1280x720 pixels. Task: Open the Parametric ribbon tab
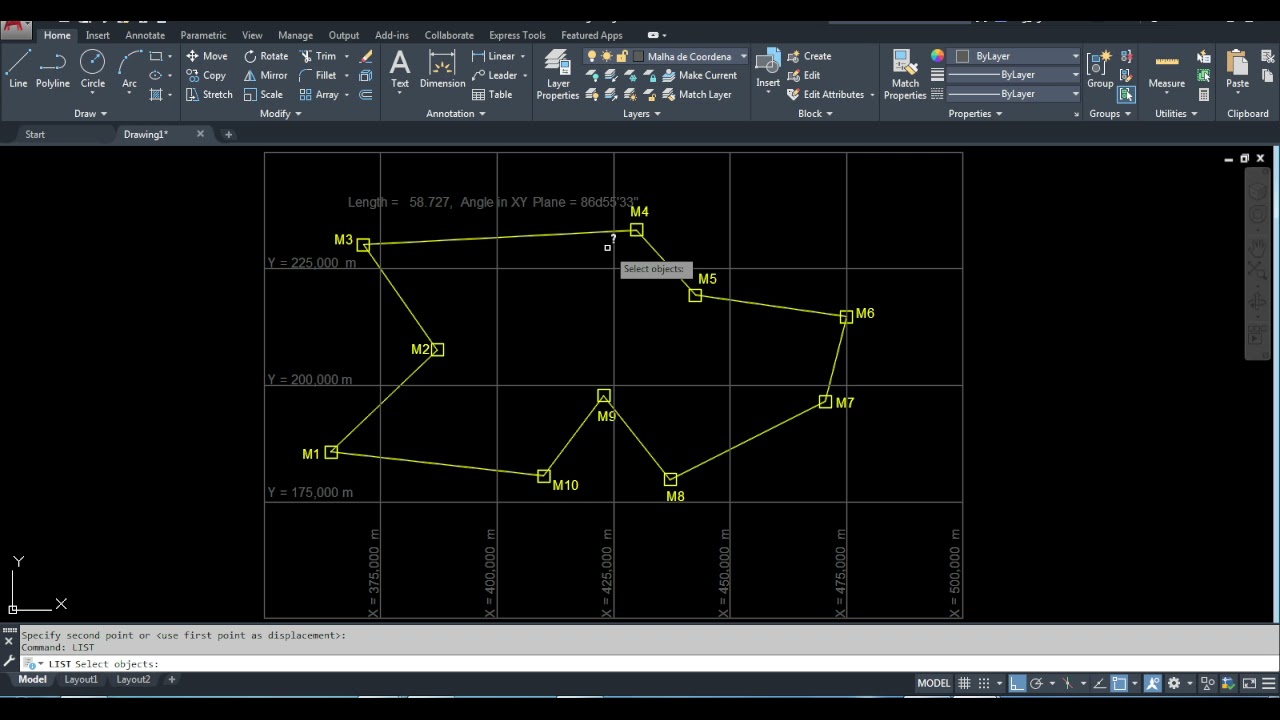pyautogui.click(x=203, y=35)
